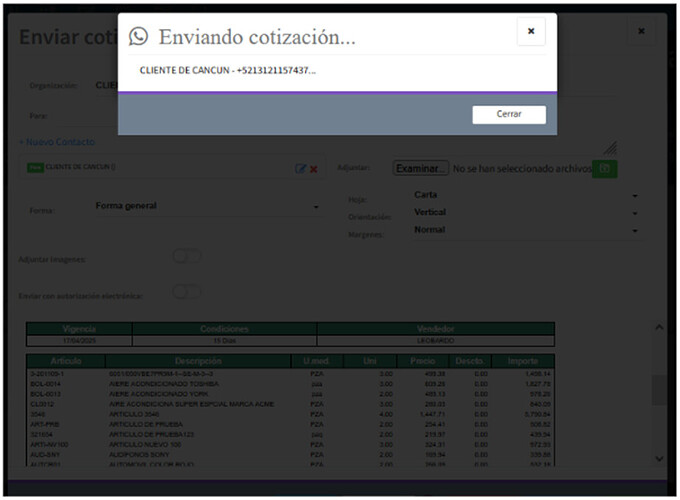Close the Enviando cotización dialog with X
The height and width of the screenshot is (500, 680).
tap(530, 32)
